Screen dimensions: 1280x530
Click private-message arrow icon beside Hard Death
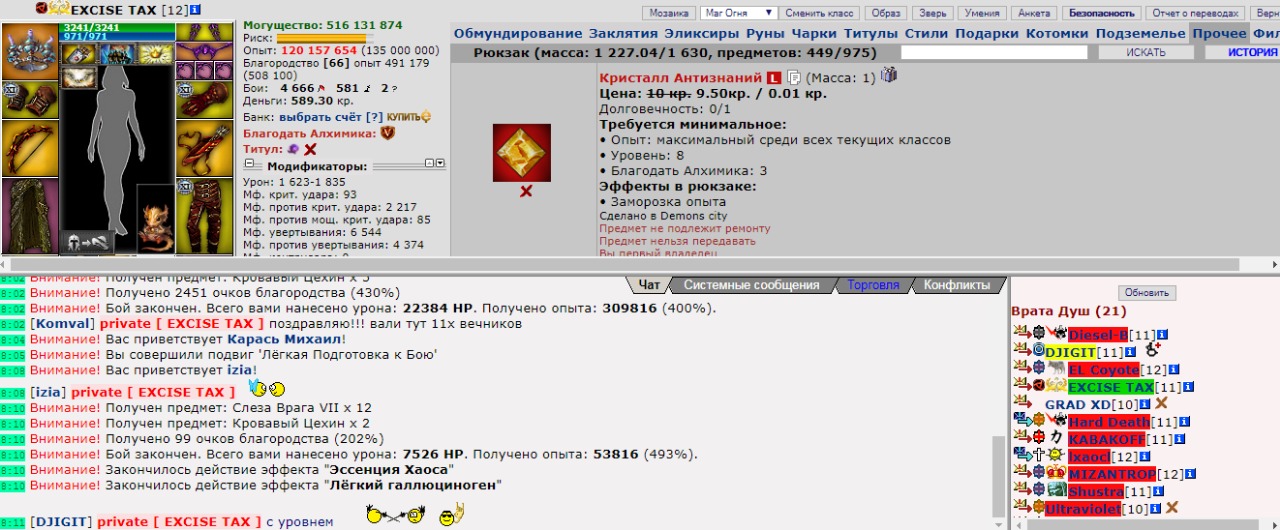pos(1022,421)
